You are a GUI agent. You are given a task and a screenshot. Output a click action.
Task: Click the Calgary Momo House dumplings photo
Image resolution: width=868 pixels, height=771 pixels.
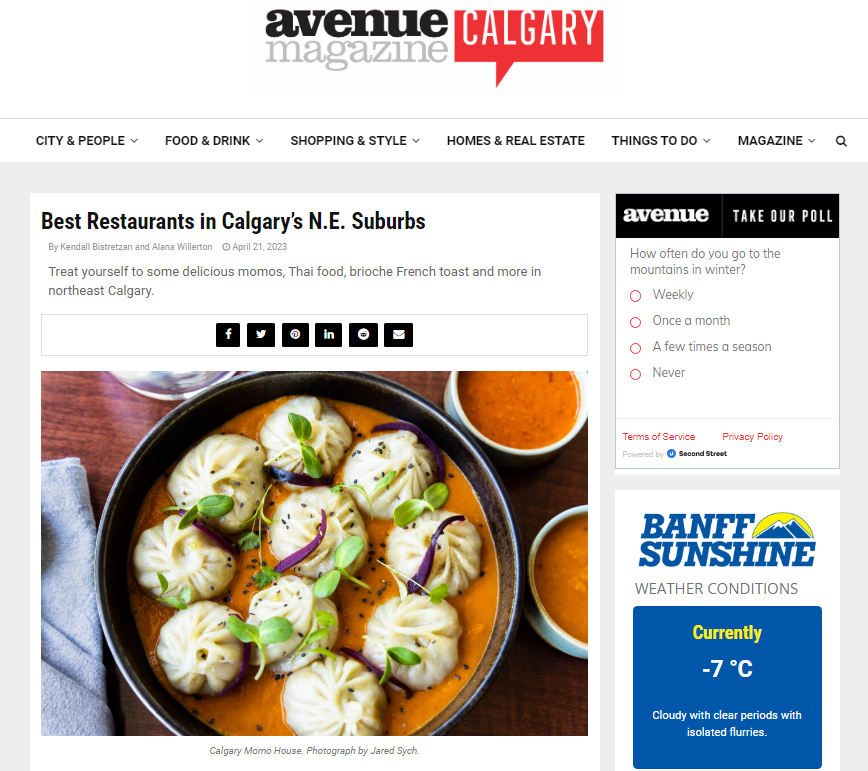[314, 553]
